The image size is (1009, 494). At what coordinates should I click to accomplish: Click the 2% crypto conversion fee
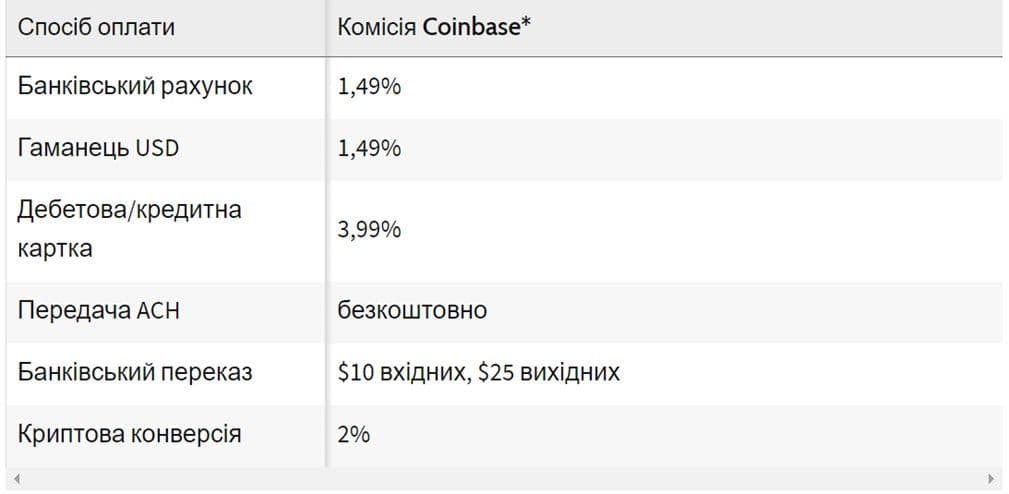click(354, 435)
